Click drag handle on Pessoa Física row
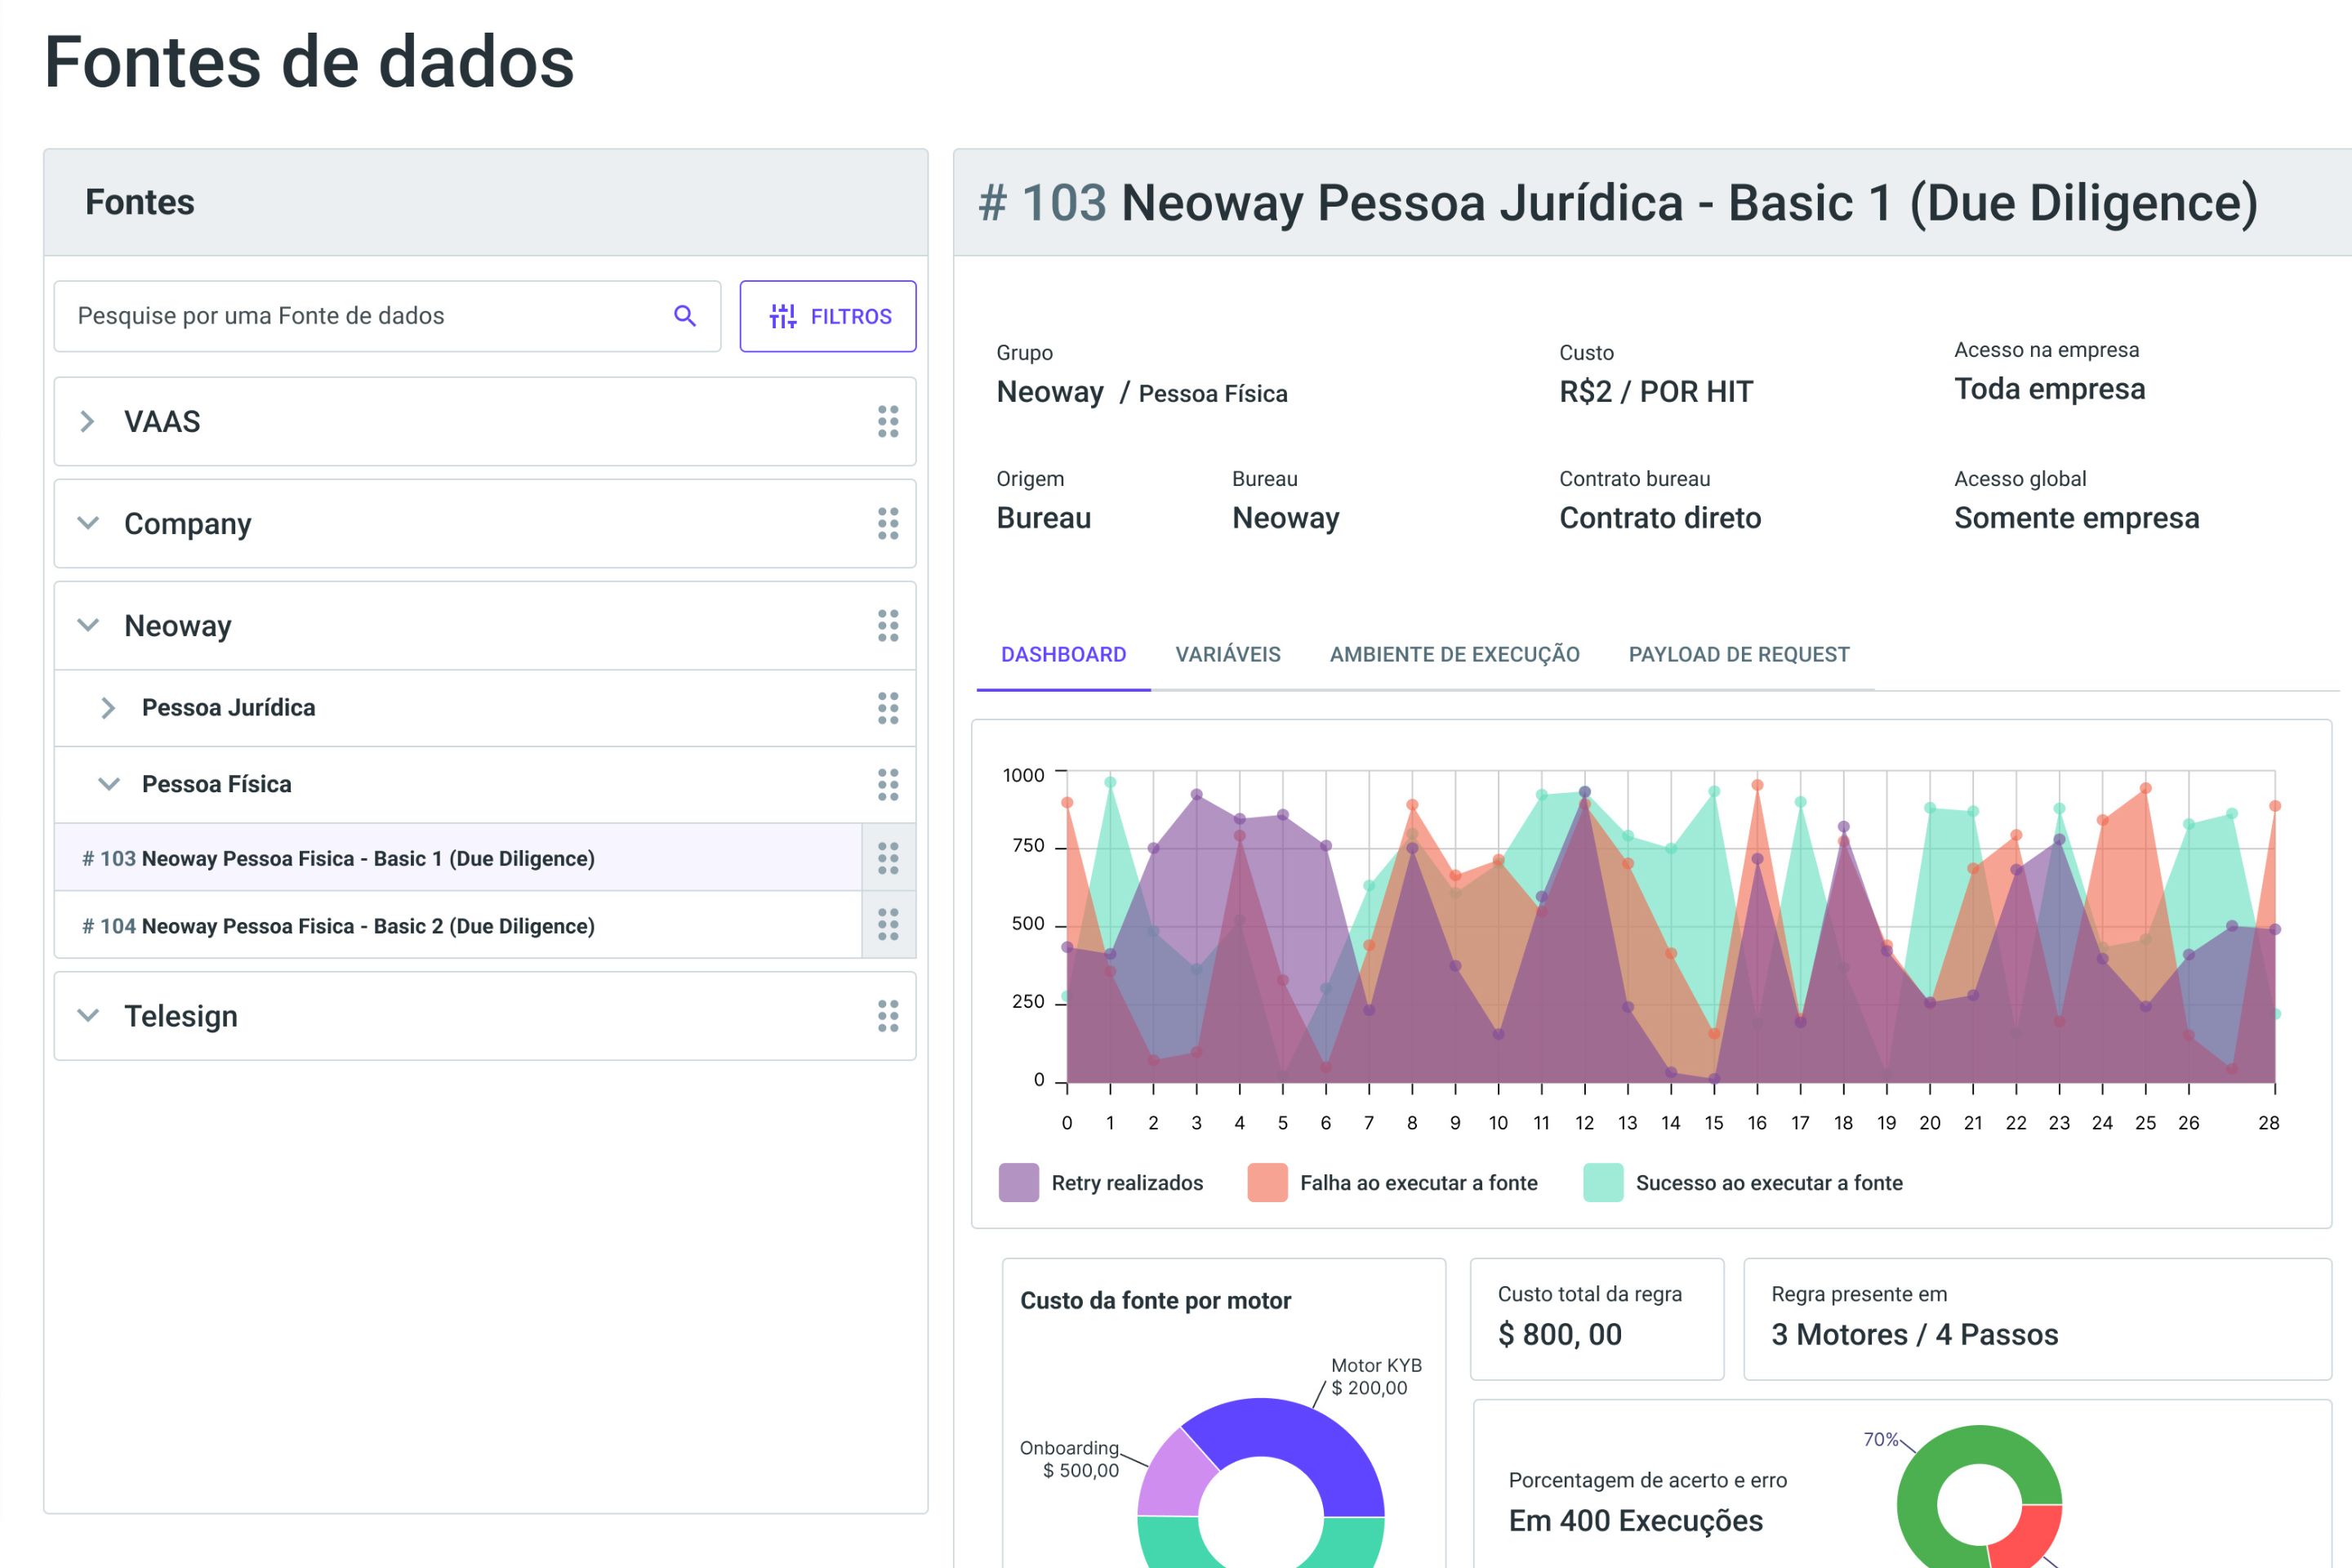Viewport: 2352px width, 1568px height. click(x=888, y=784)
